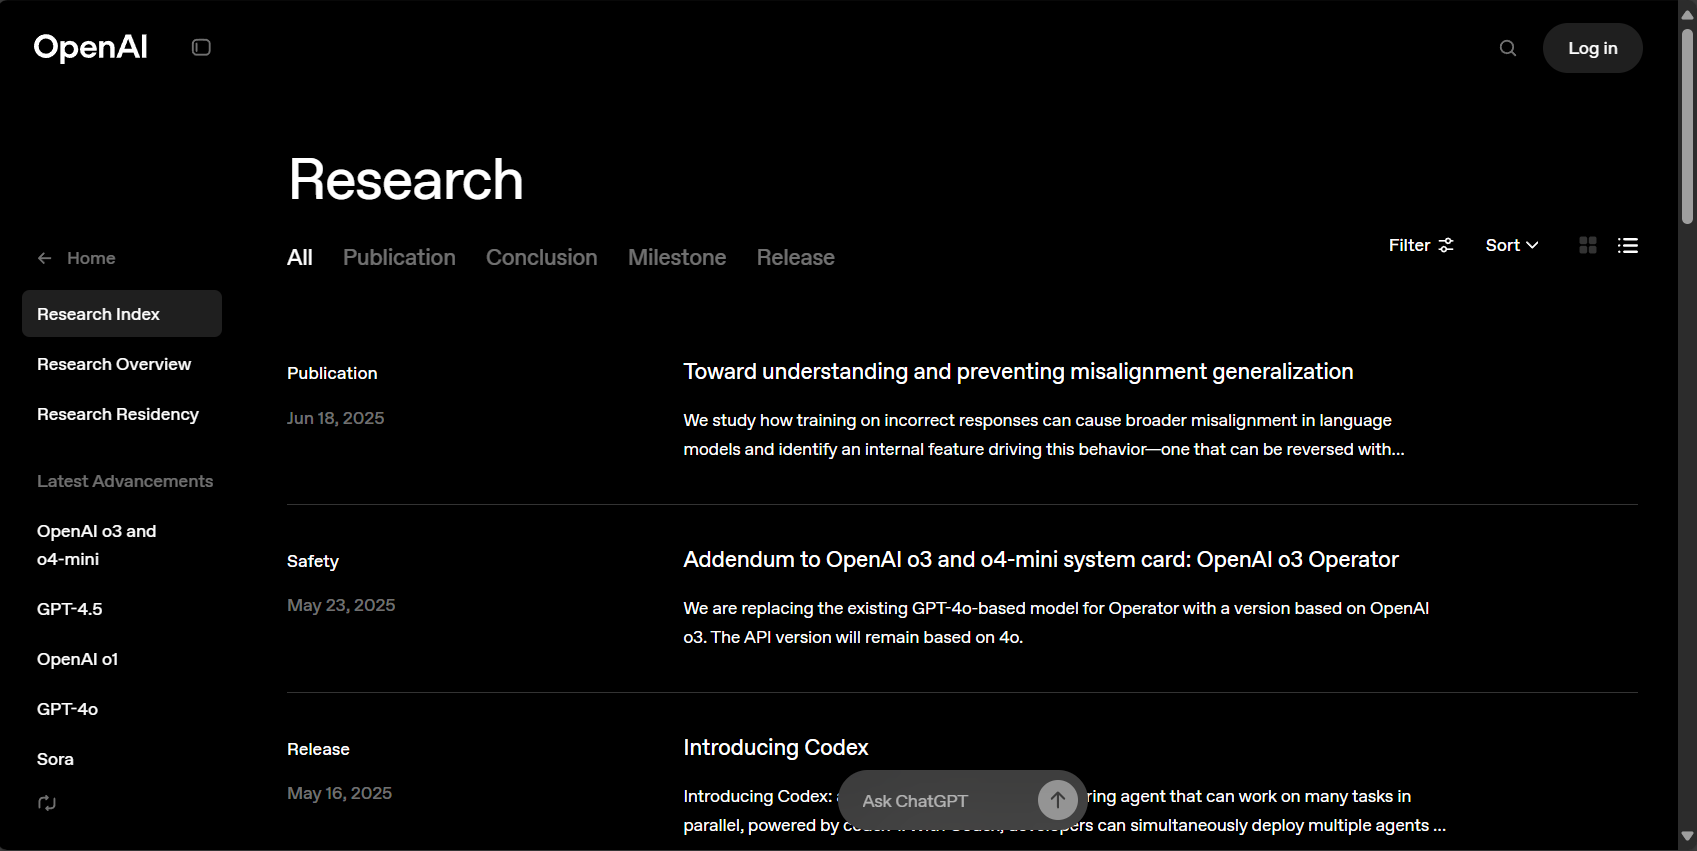Open Research Overview page
Image resolution: width=1697 pixels, height=851 pixels.
[x=114, y=364]
